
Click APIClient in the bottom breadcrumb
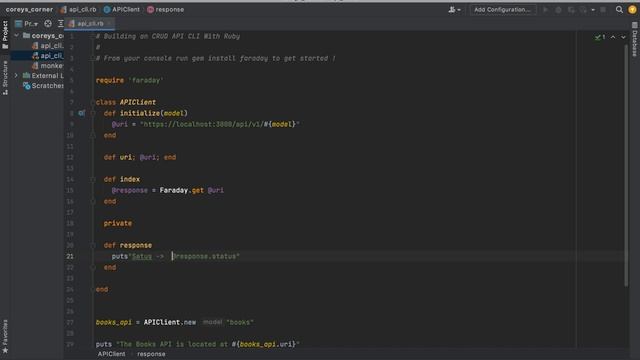[x=111, y=354]
